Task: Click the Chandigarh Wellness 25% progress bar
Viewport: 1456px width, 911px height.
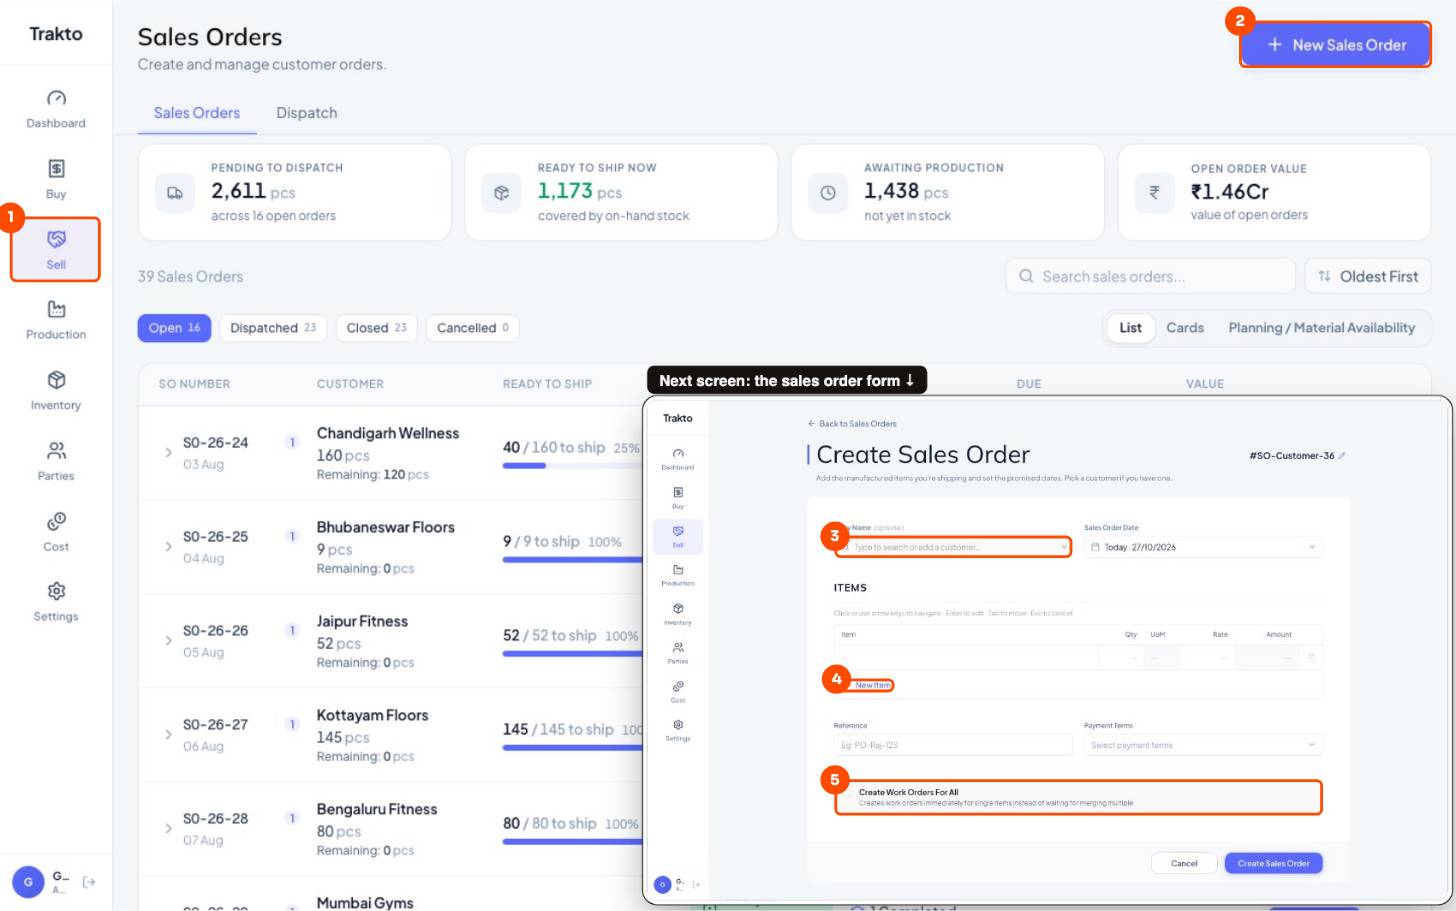Action: click(x=571, y=466)
